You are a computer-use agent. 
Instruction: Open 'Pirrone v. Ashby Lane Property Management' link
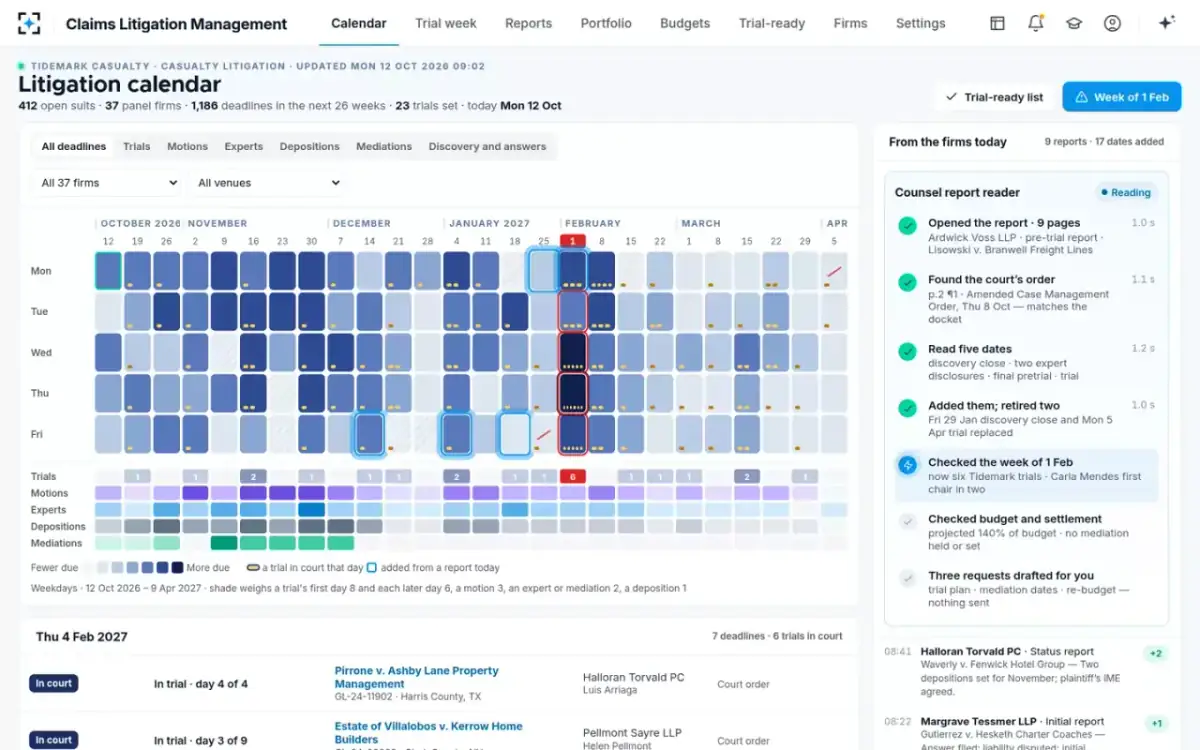(x=416, y=677)
